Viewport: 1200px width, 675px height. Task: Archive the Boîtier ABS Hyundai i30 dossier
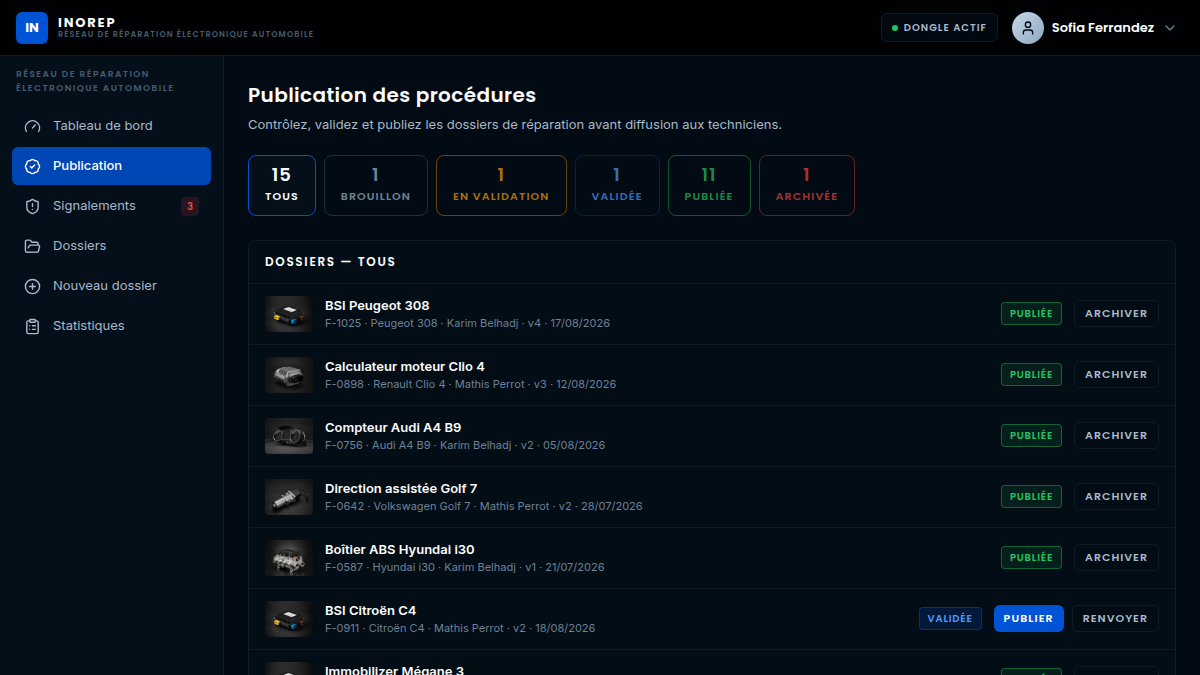(x=1116, y=558)
